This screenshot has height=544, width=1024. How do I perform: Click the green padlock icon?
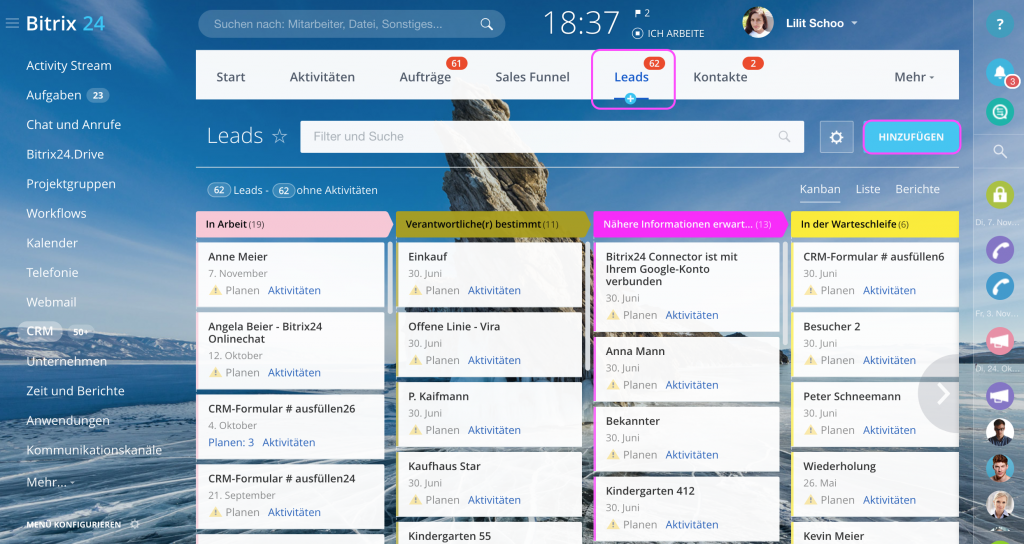pos(999,195)
